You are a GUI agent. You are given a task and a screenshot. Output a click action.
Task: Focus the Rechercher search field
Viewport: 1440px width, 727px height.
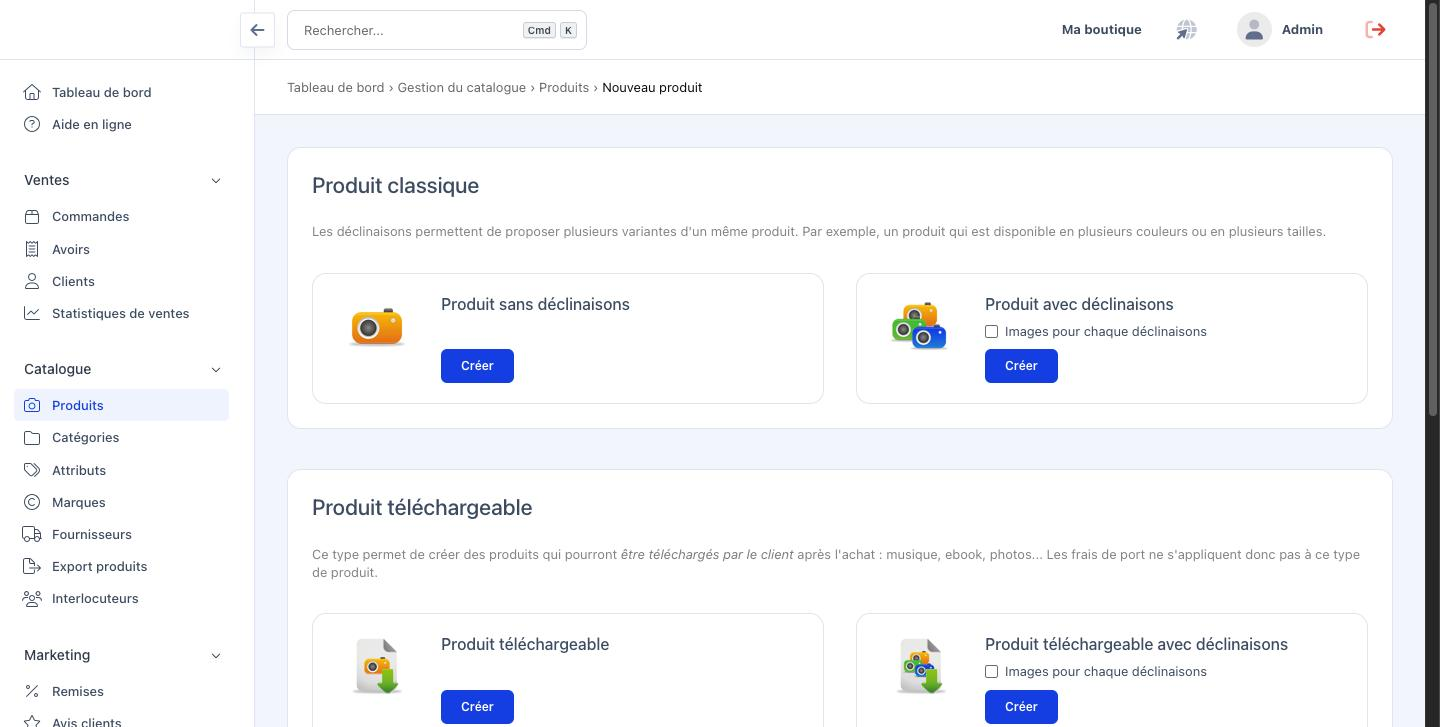pyautogui.click(x=437, y=30)
